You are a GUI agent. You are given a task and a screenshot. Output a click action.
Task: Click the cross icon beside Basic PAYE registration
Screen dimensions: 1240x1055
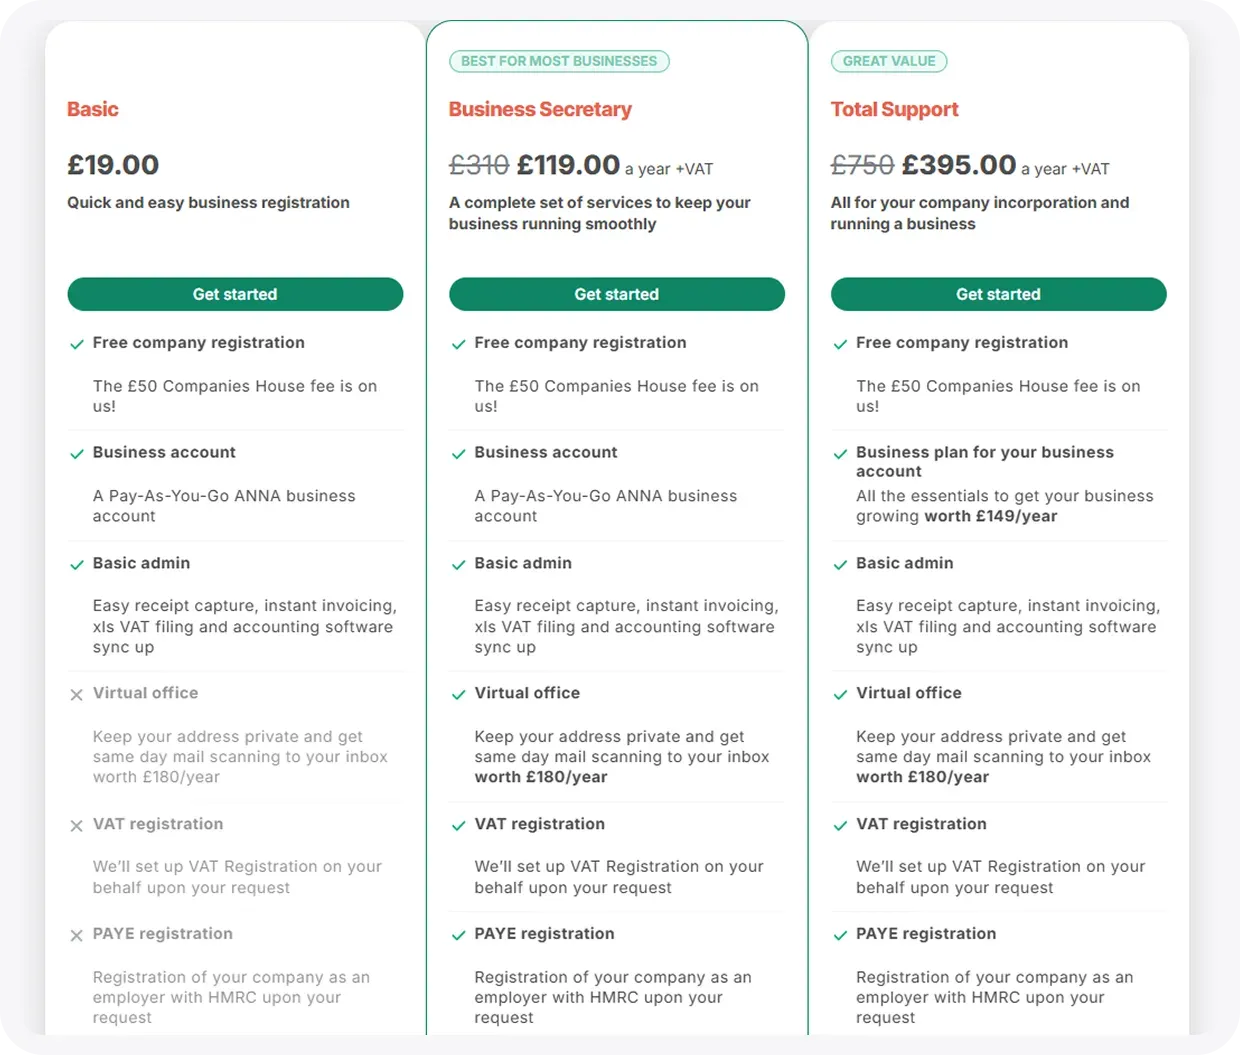[76, 935]
